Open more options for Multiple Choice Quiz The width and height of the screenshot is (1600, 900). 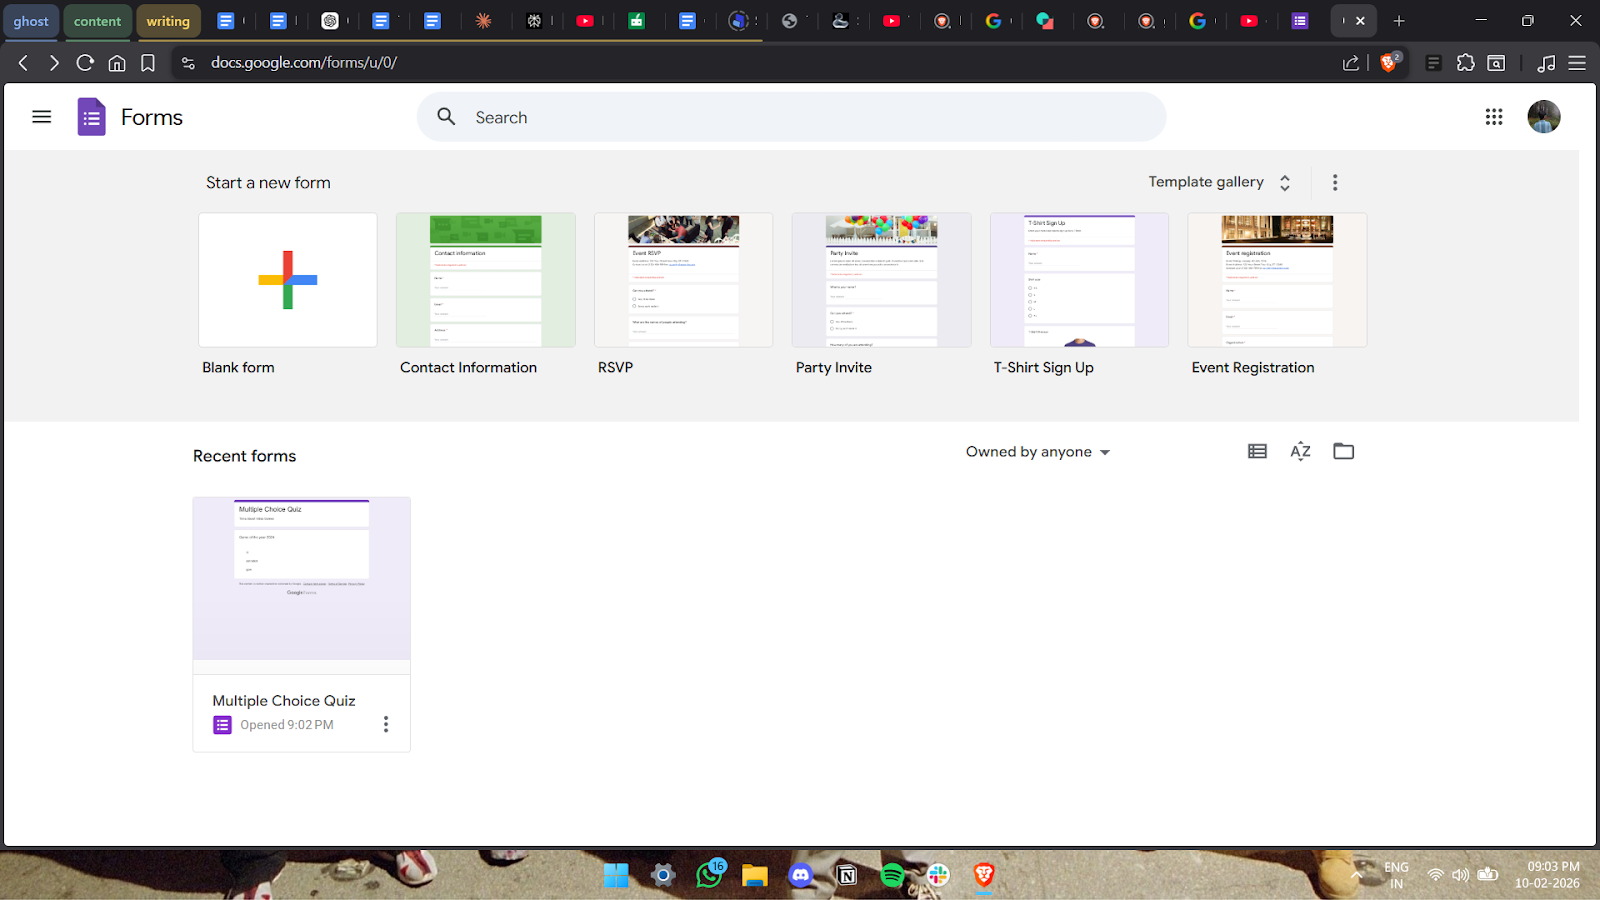click(x=386, y=725)
